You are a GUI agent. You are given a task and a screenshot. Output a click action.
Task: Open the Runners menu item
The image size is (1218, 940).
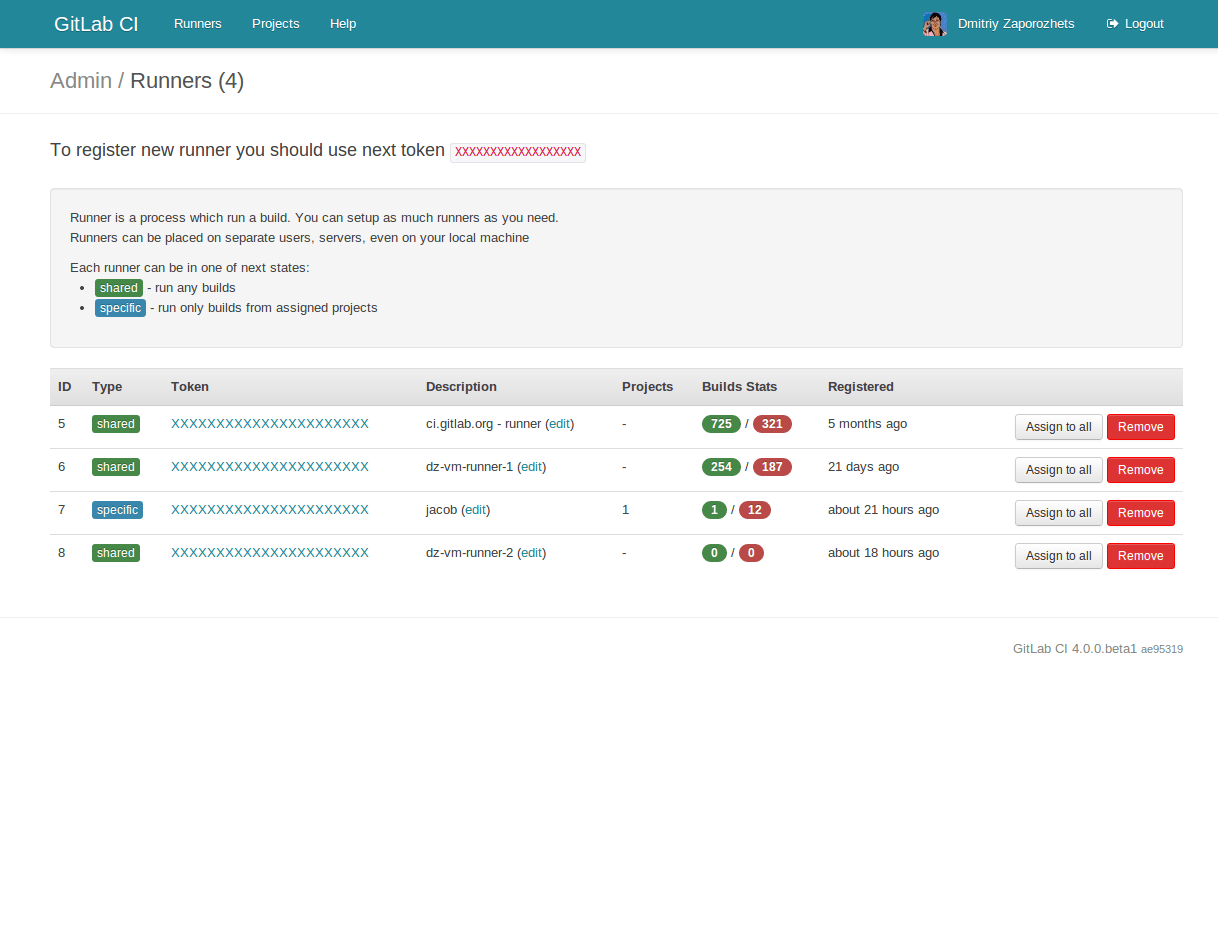point(198,24)
